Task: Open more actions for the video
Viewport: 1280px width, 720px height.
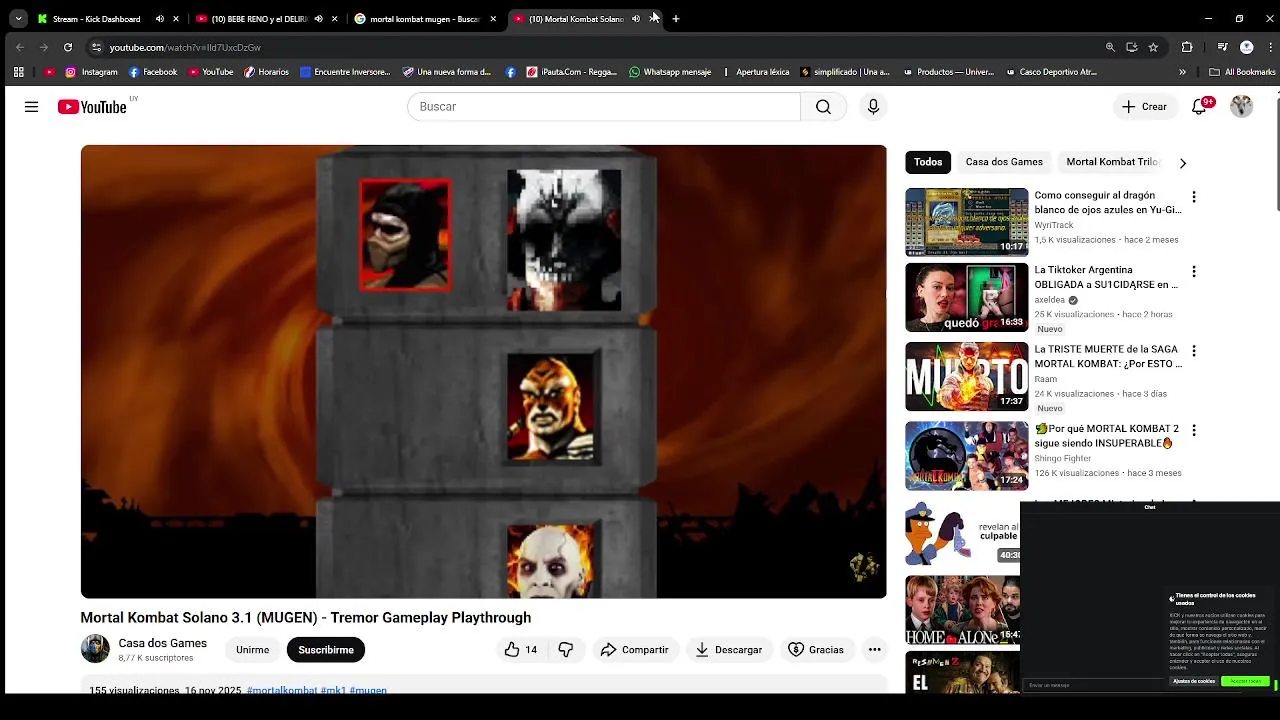Action: coord(875,650)
